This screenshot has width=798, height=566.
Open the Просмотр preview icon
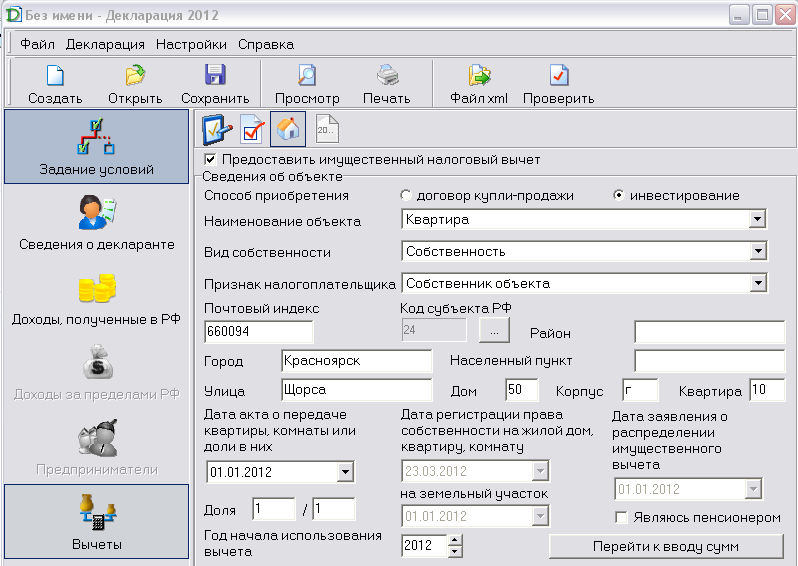coord(307,77)
